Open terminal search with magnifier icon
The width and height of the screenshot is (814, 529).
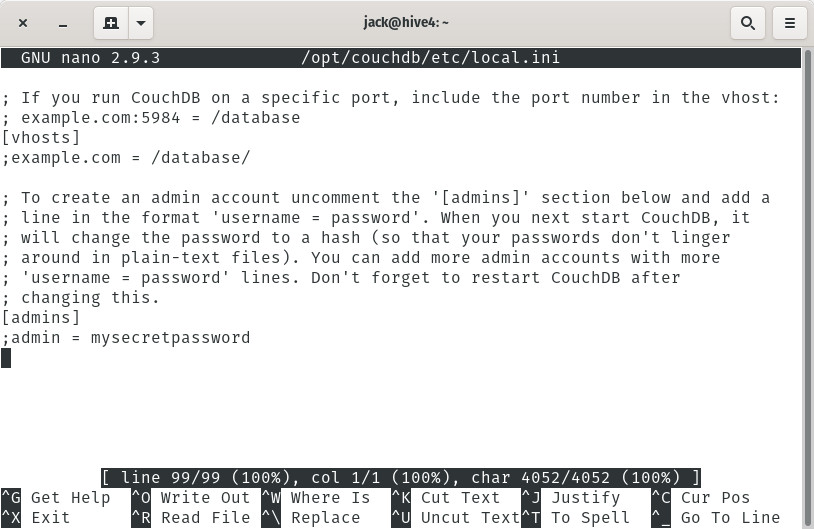[748, 23]
